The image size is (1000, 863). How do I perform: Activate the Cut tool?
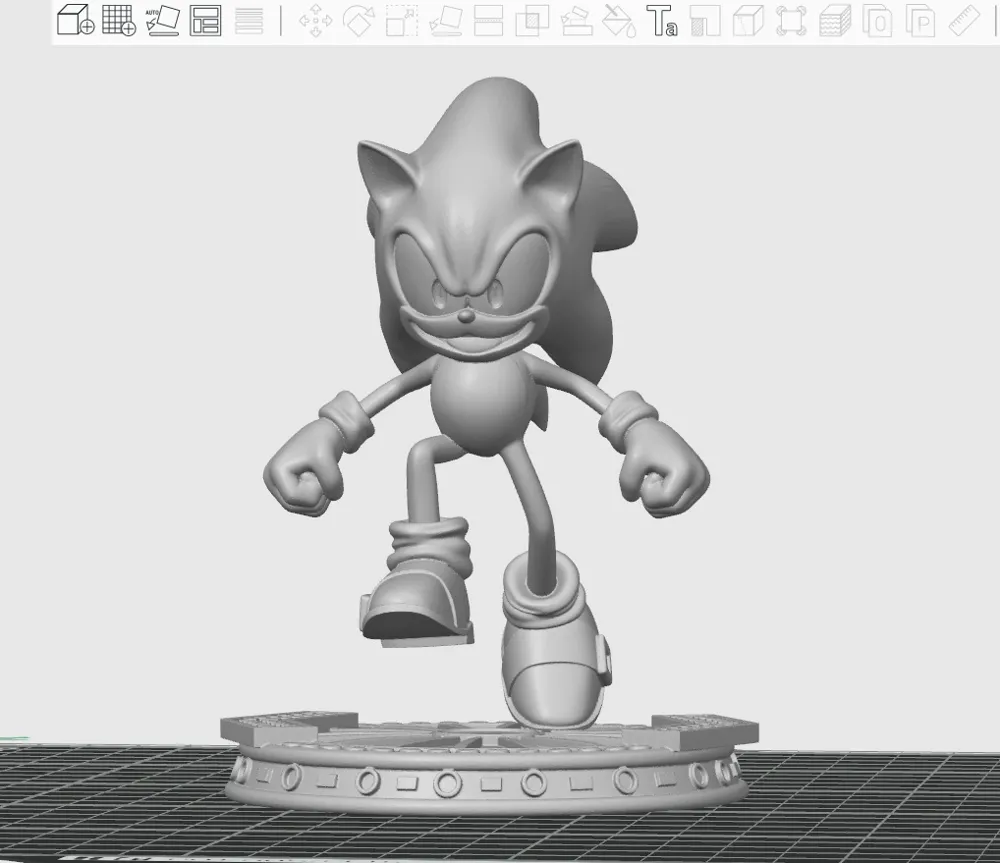tap(489, 21)
